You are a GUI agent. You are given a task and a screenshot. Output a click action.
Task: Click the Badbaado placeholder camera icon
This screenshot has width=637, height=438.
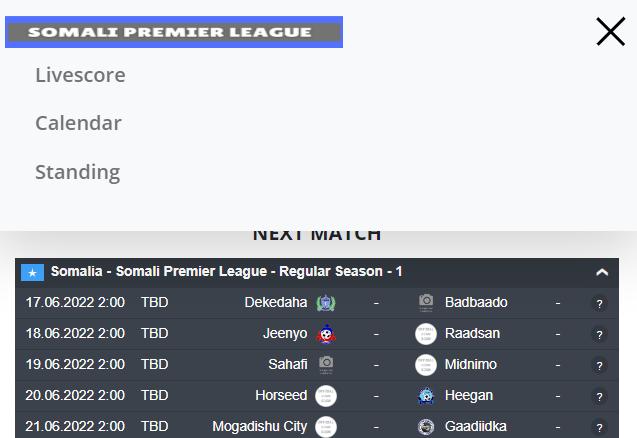point(426,303)
